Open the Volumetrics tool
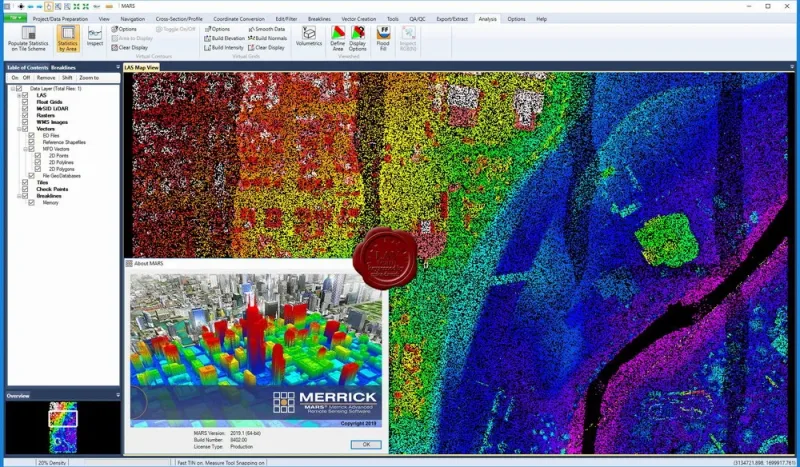Viewport: 800px width, 467px height. [x=309, y=37]
